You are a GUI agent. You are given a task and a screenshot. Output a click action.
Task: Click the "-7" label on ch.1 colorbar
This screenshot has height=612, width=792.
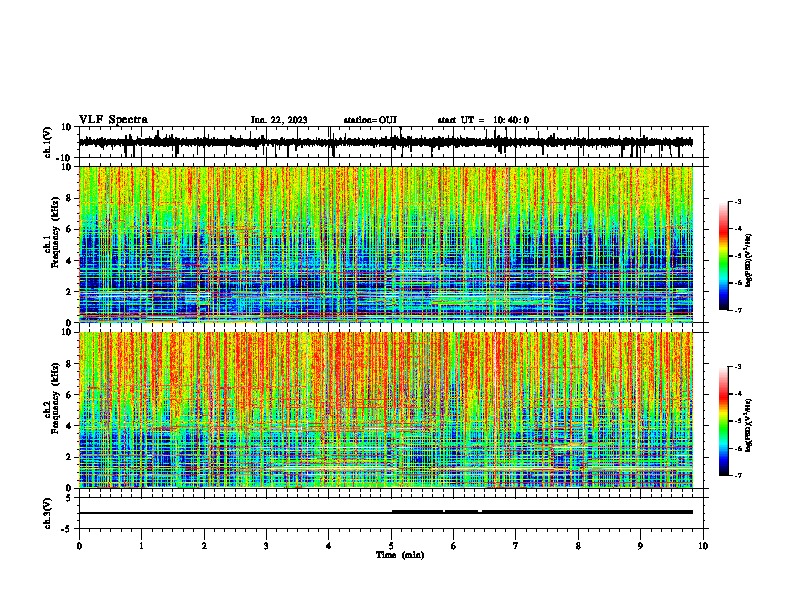pyautogui.click(x=738, y=310)
